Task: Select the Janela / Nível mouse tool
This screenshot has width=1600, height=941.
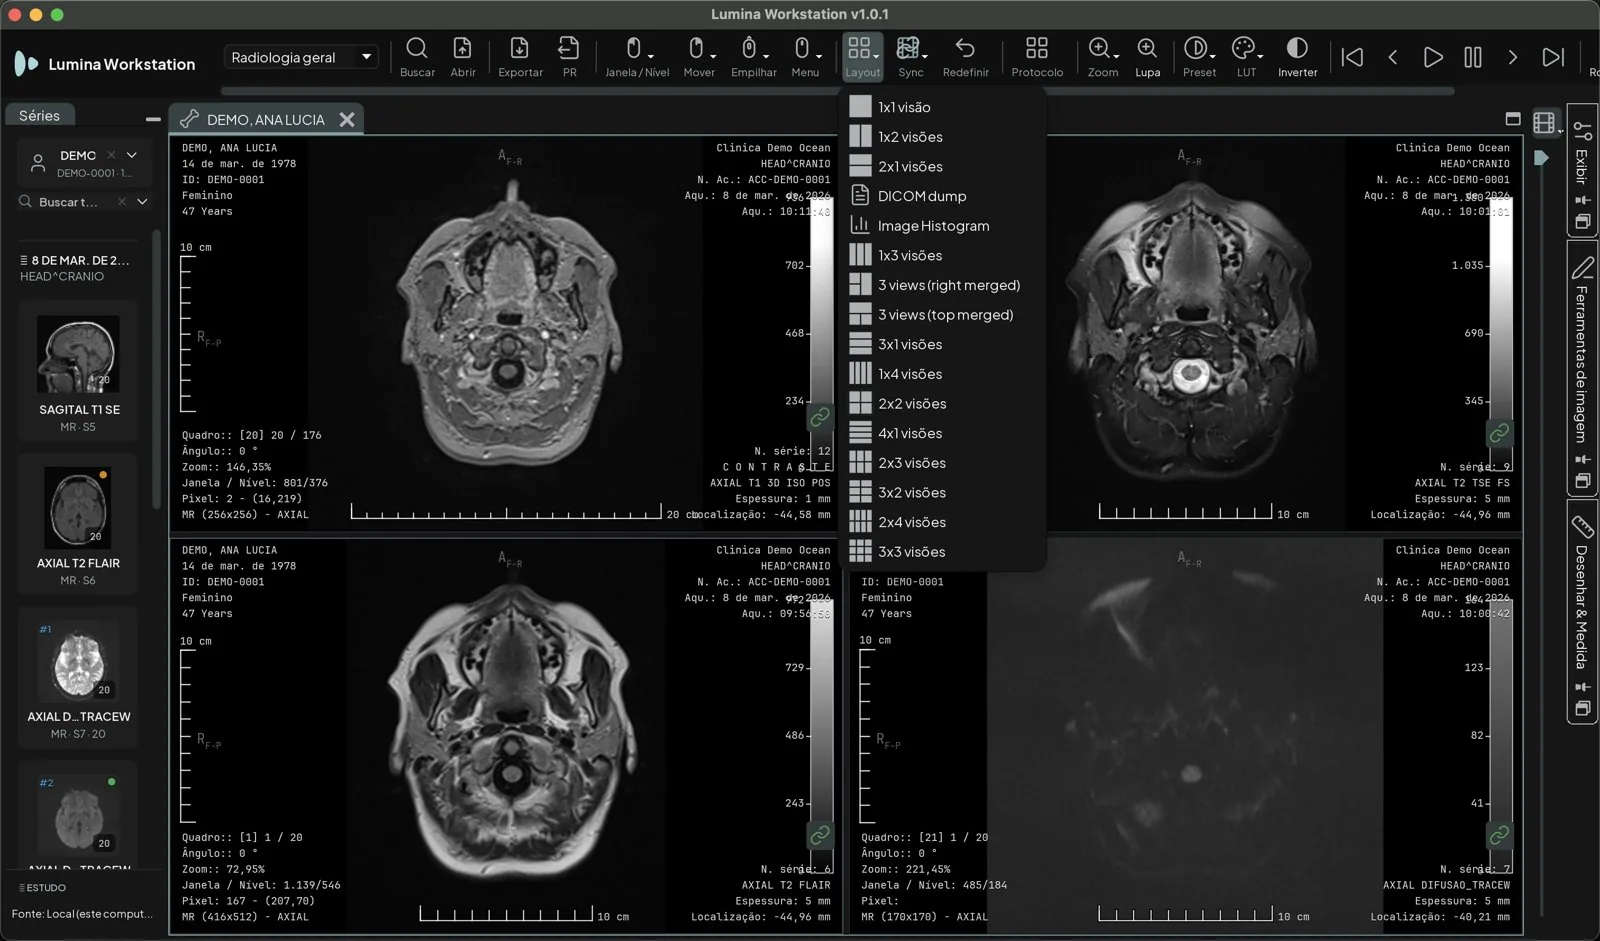Action: click(637, 57)
